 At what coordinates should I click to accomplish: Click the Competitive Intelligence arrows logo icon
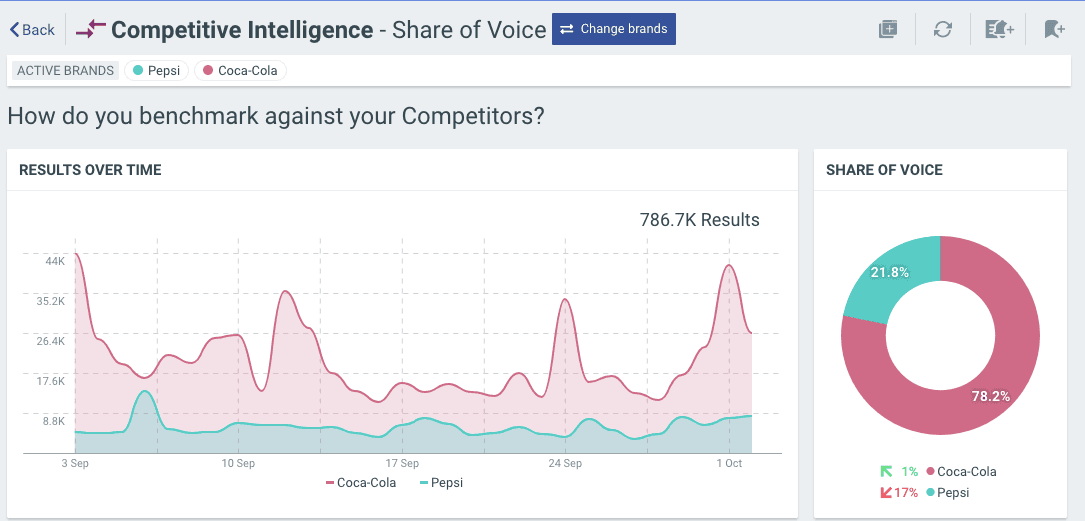pos(90,30)
